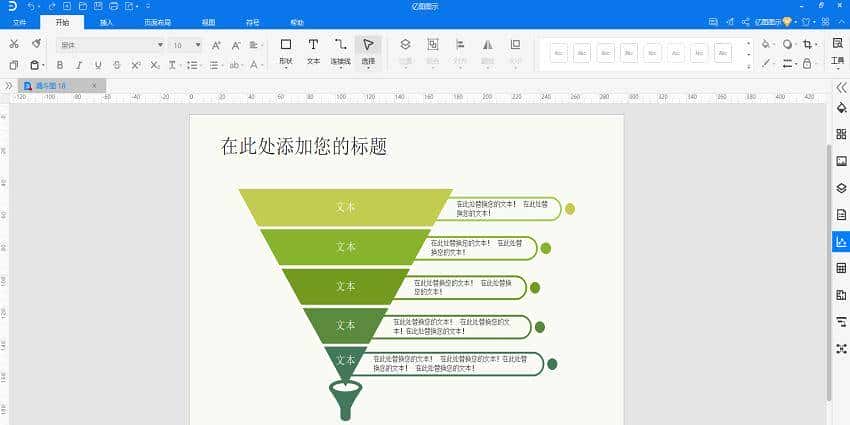The height and width of the screenshot is (425, 850).
Task: Expand the text alignment dropdown
Action: (x=256, y=46)
